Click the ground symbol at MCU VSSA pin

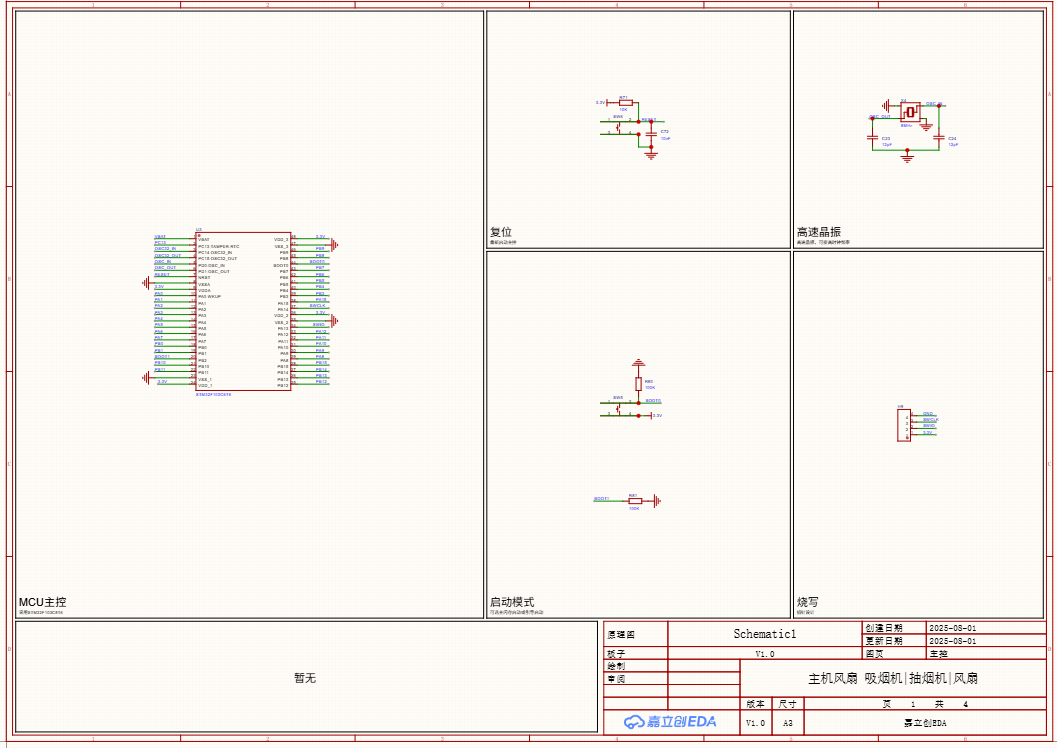146,283
